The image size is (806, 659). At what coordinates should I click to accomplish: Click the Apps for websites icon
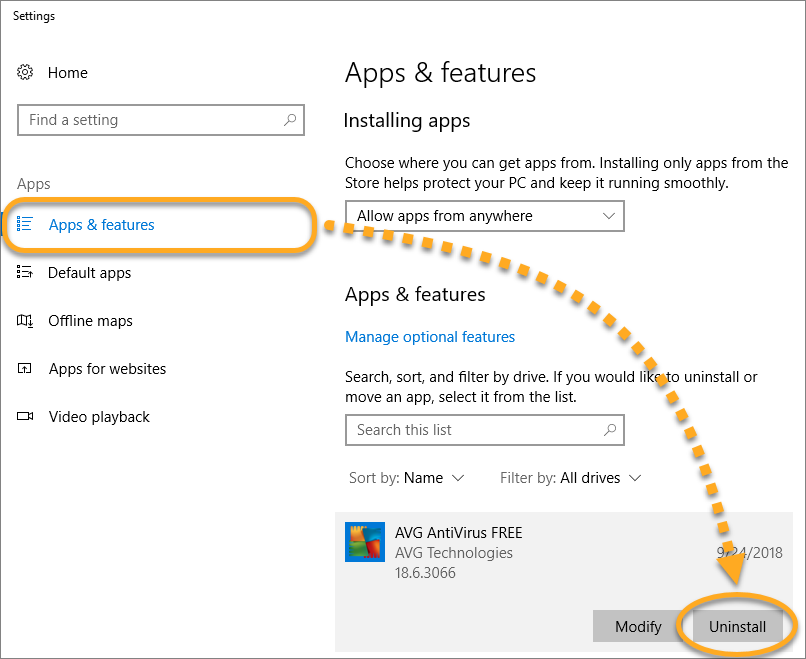25,369
